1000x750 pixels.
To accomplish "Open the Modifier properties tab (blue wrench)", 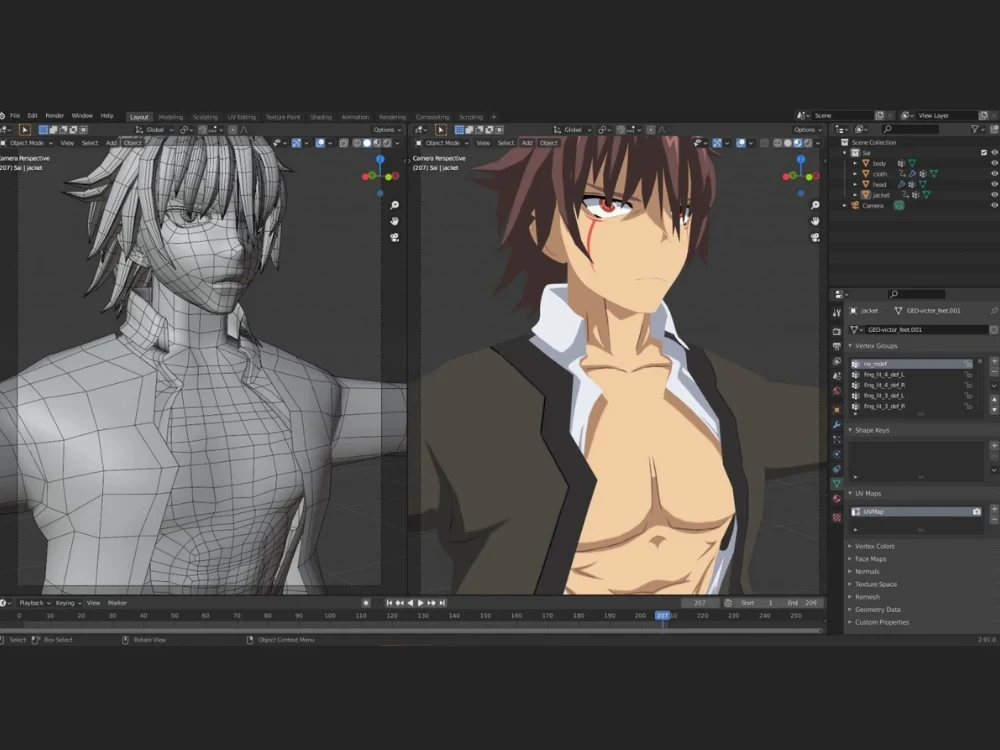I will (837, 425).
